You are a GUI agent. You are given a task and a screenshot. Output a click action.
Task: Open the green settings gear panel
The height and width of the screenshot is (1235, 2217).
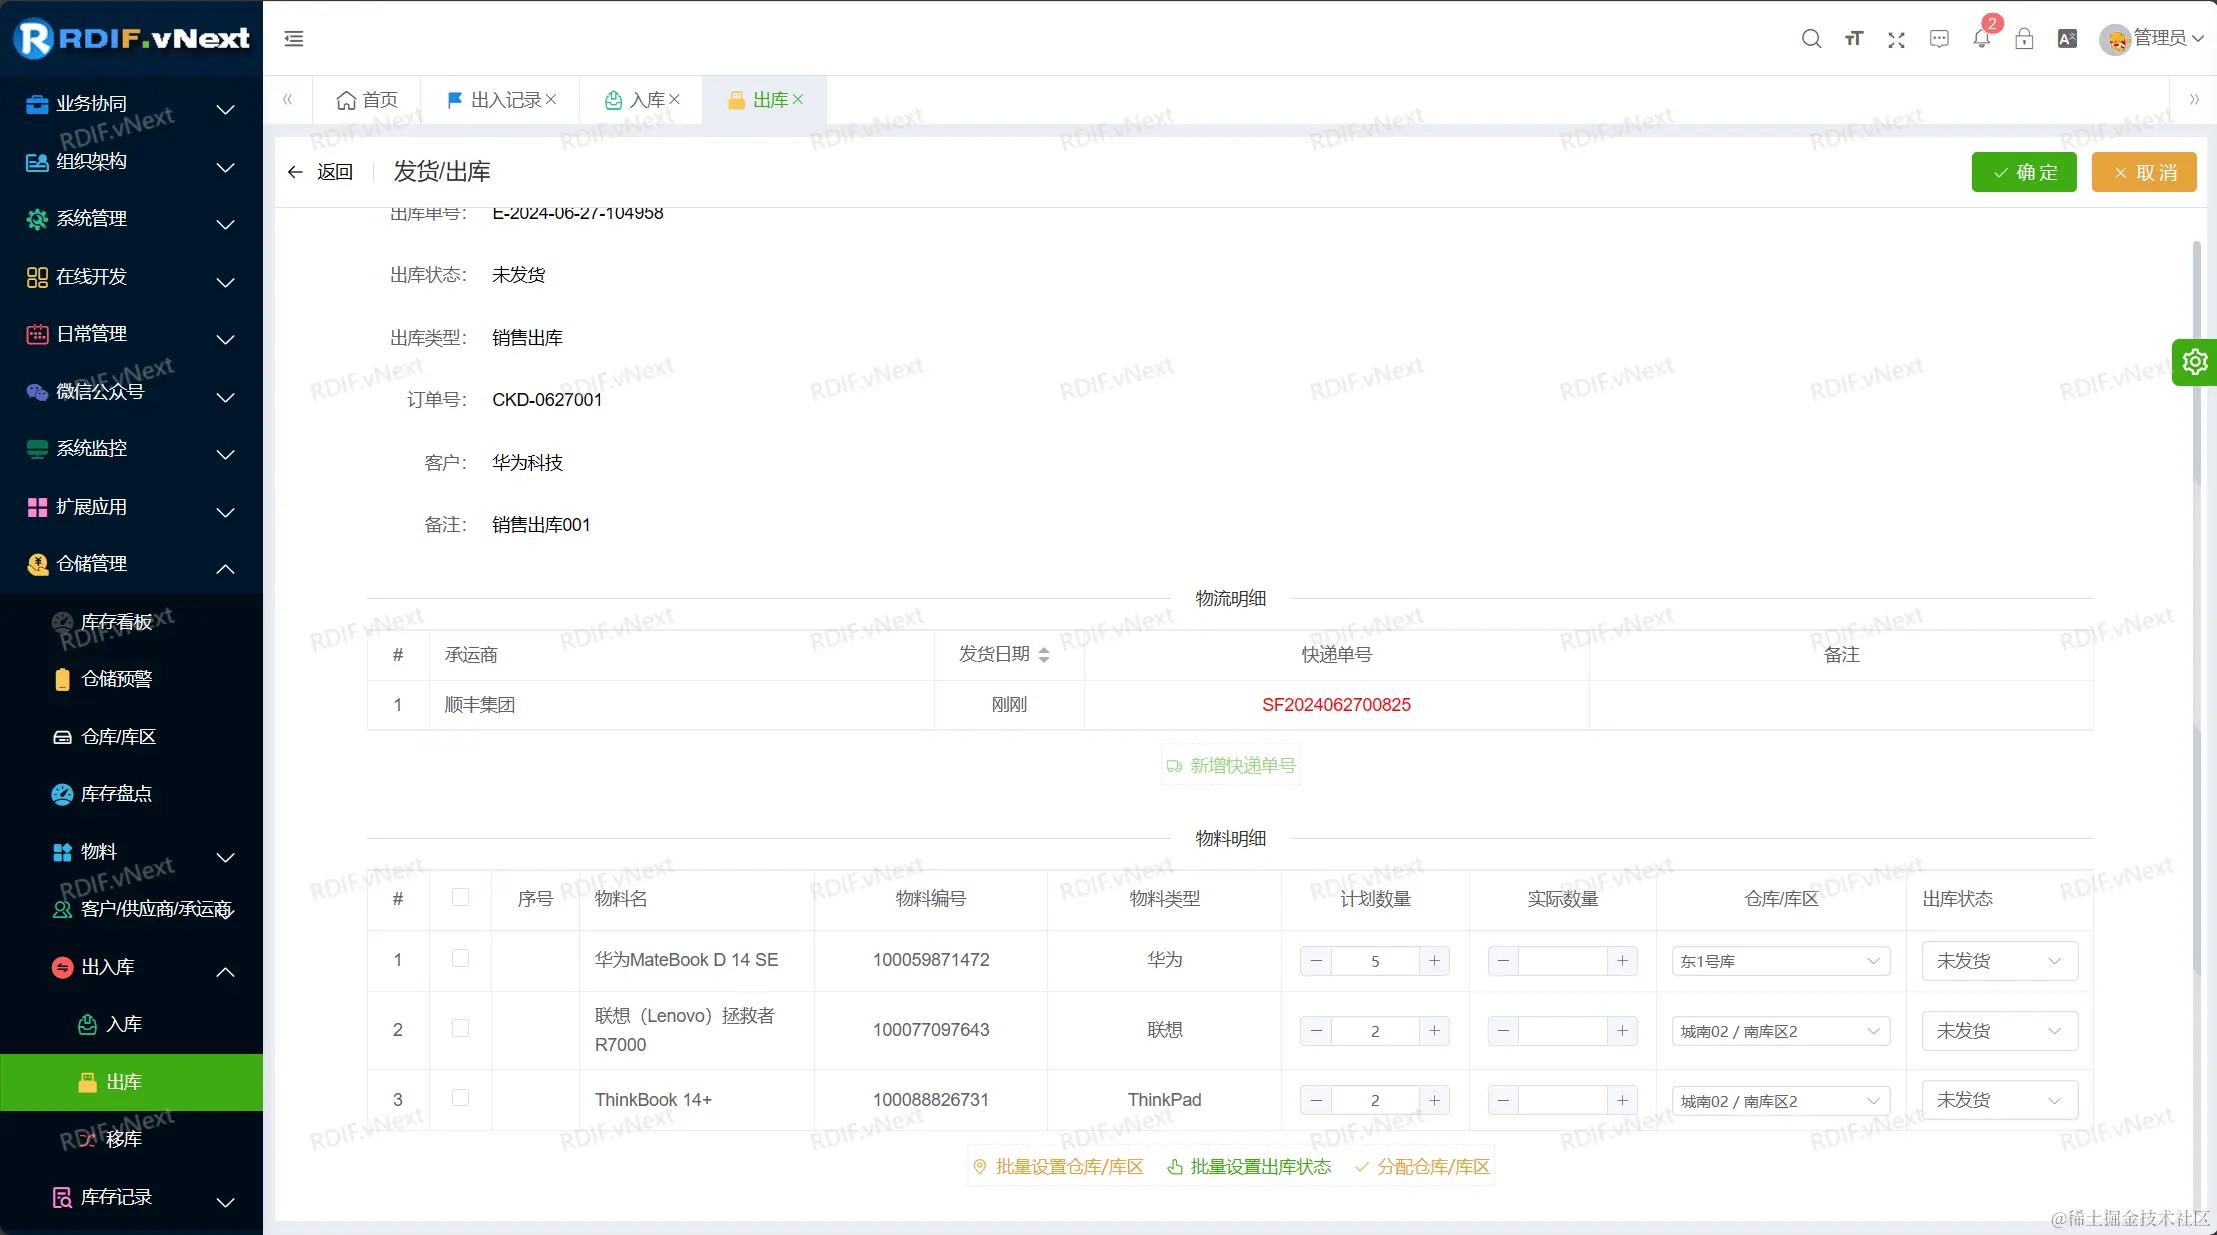(x=2195, y=362)
